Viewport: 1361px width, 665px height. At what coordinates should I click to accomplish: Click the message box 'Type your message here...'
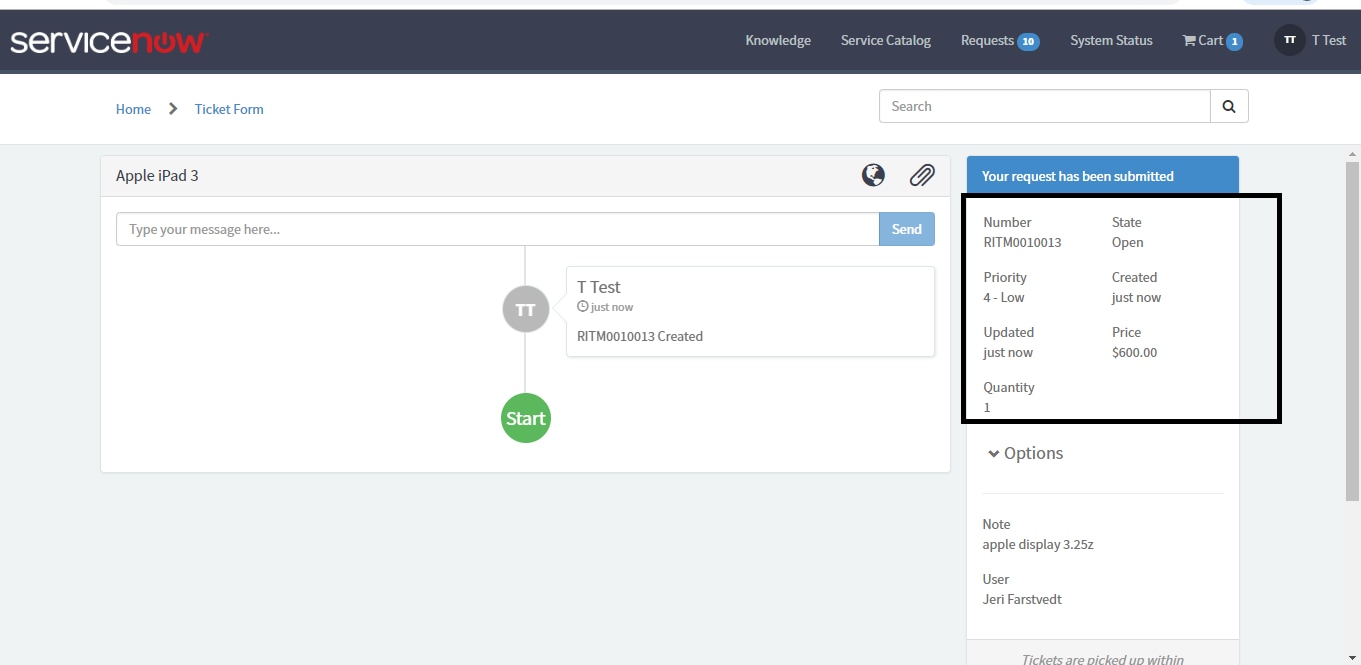[498, 229]
